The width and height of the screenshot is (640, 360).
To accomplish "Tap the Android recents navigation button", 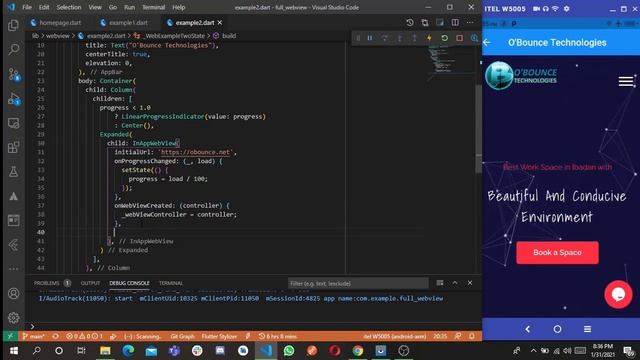I will point(587,329).
